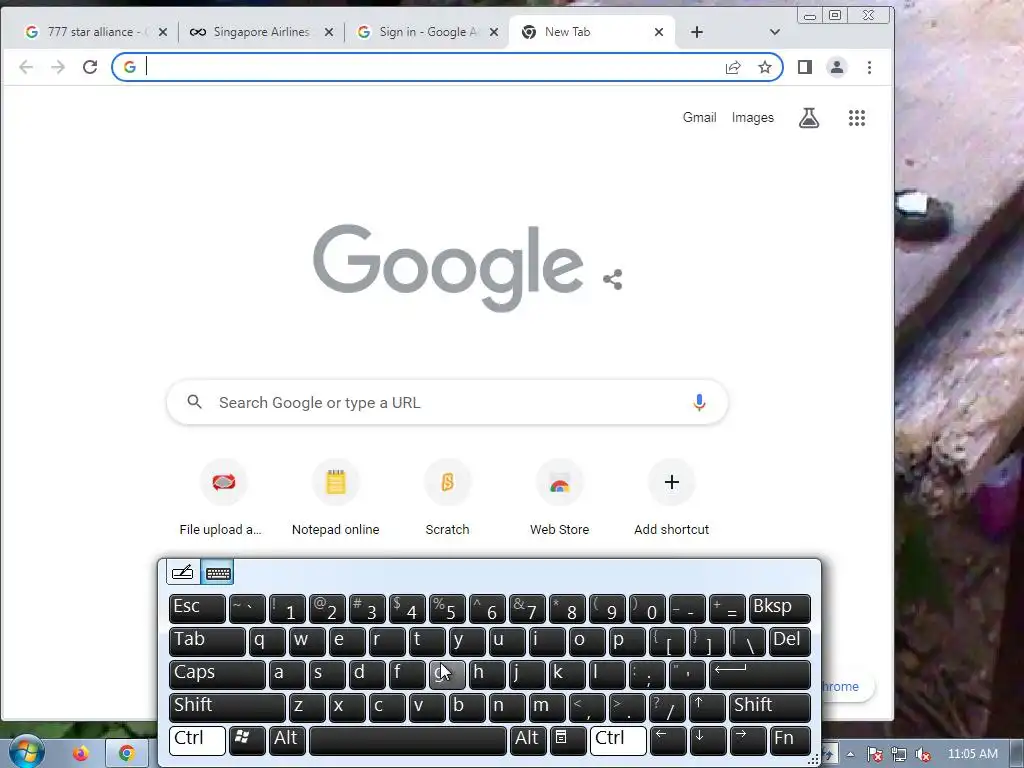Image resolution: width=1024 pixels, height=768 pixels.
Task: Toggle the left Shift key
Action: point(227,707)
